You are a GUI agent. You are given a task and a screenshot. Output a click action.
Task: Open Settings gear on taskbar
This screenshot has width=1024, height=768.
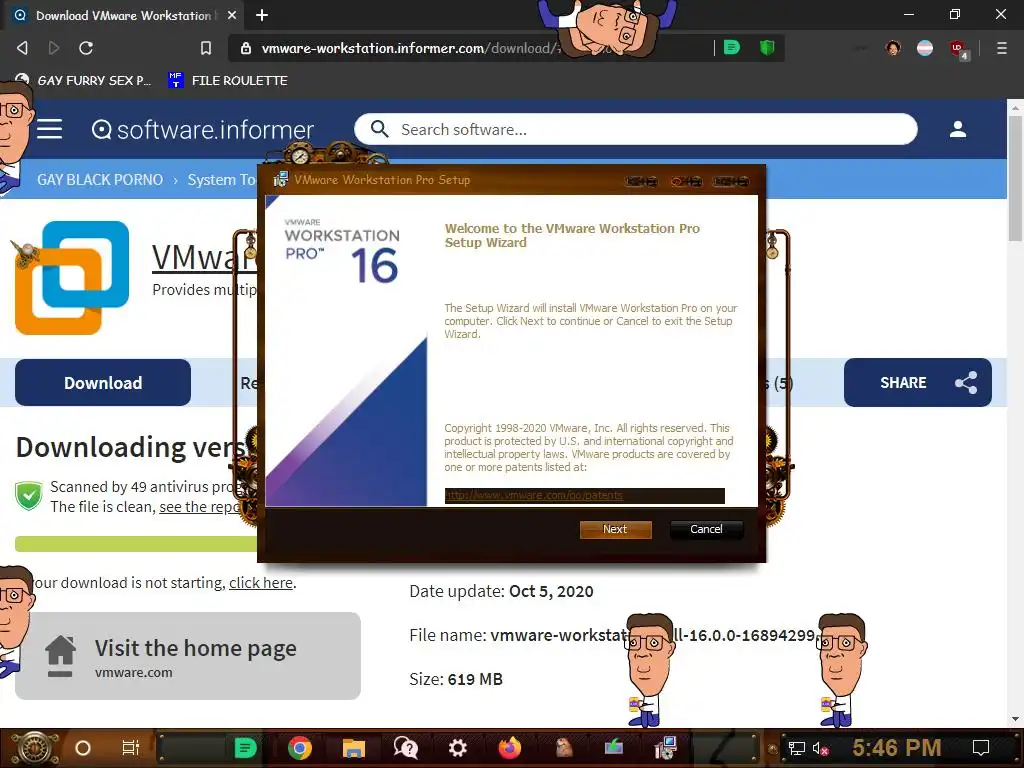(458, 748)
